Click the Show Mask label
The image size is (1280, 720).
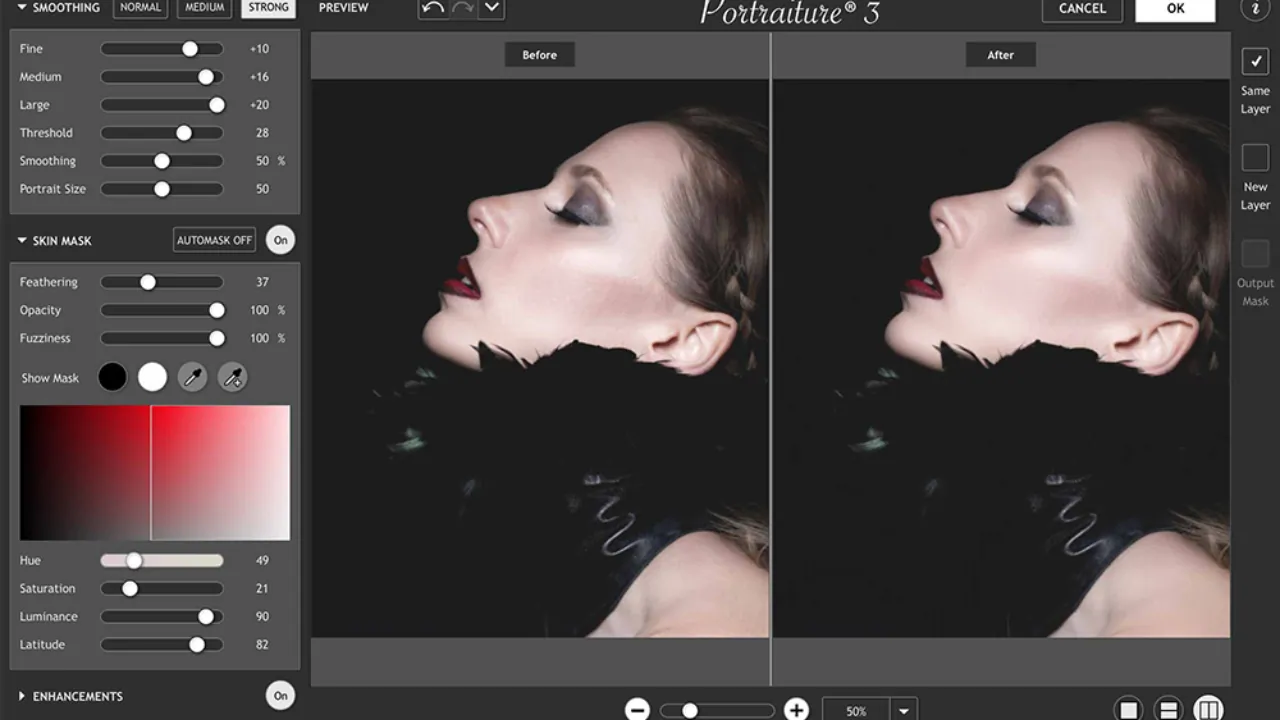coord(50,378)
